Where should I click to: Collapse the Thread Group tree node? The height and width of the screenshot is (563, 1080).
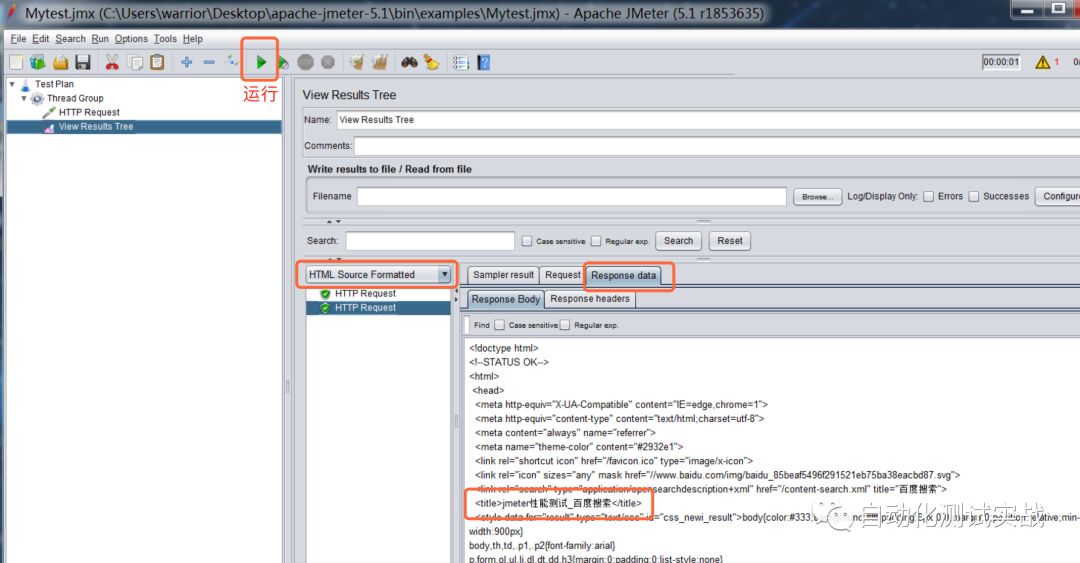(24, 99)
